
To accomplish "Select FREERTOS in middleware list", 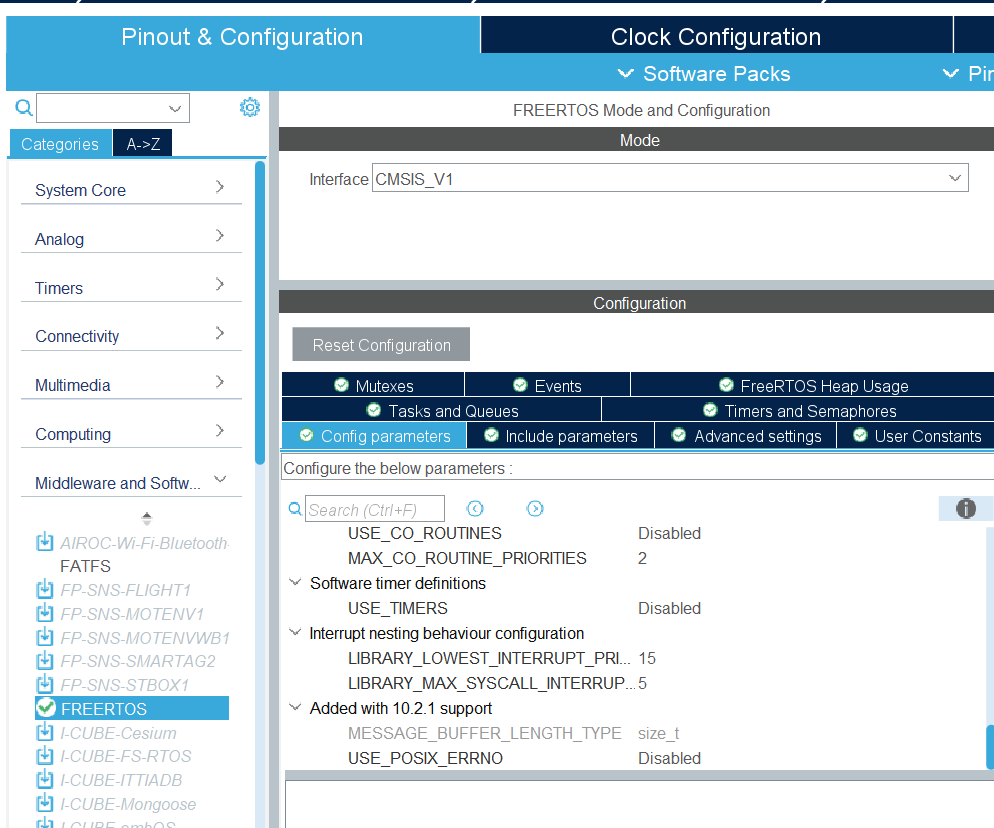I will coord(132,708).
